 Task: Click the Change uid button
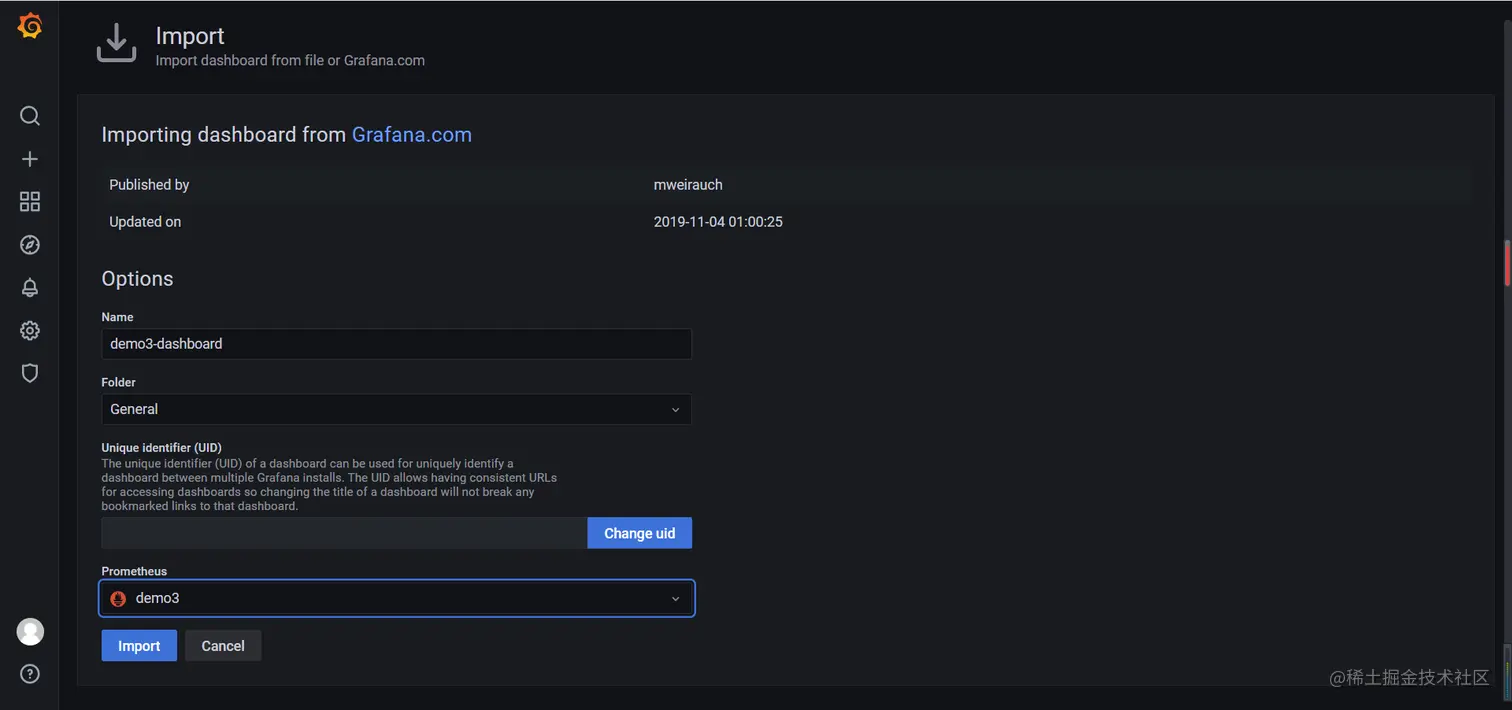pos(640,533)
